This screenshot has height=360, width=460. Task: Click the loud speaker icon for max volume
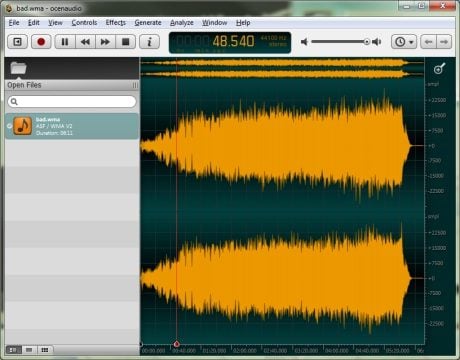click(377, 42)
